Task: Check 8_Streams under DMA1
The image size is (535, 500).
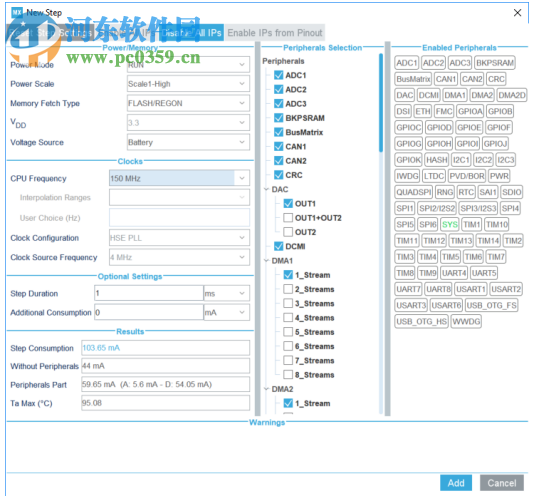Action: point(288,375)
